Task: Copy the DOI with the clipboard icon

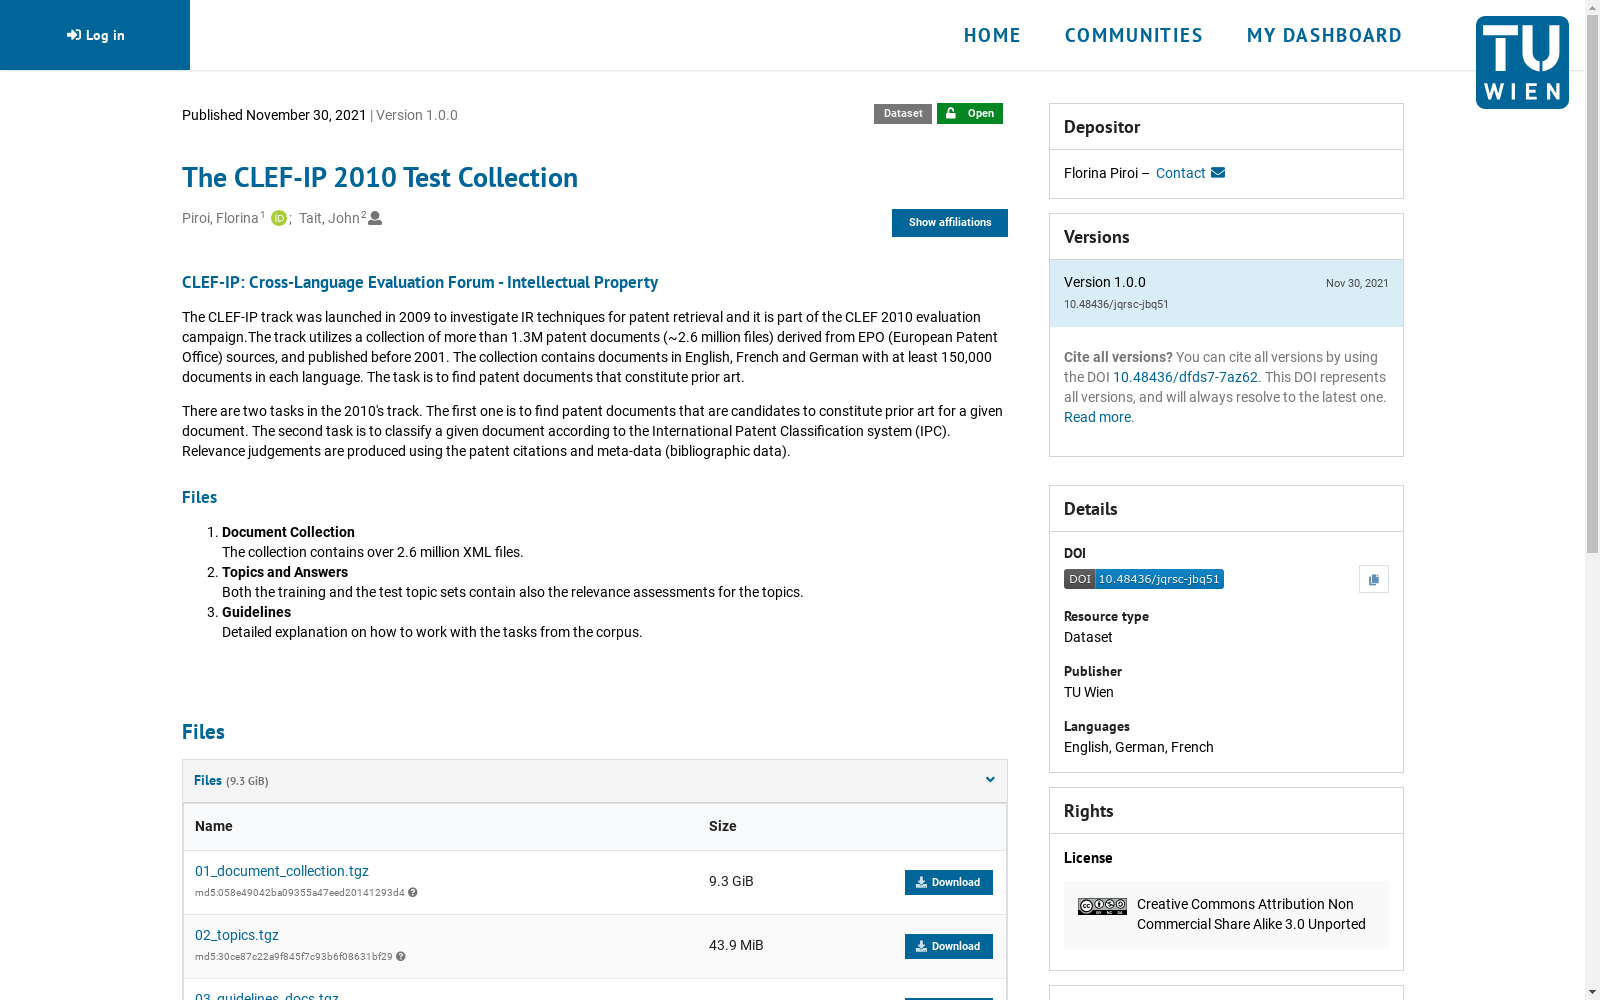Action: pyautogui.click(x=1374, y=579)
